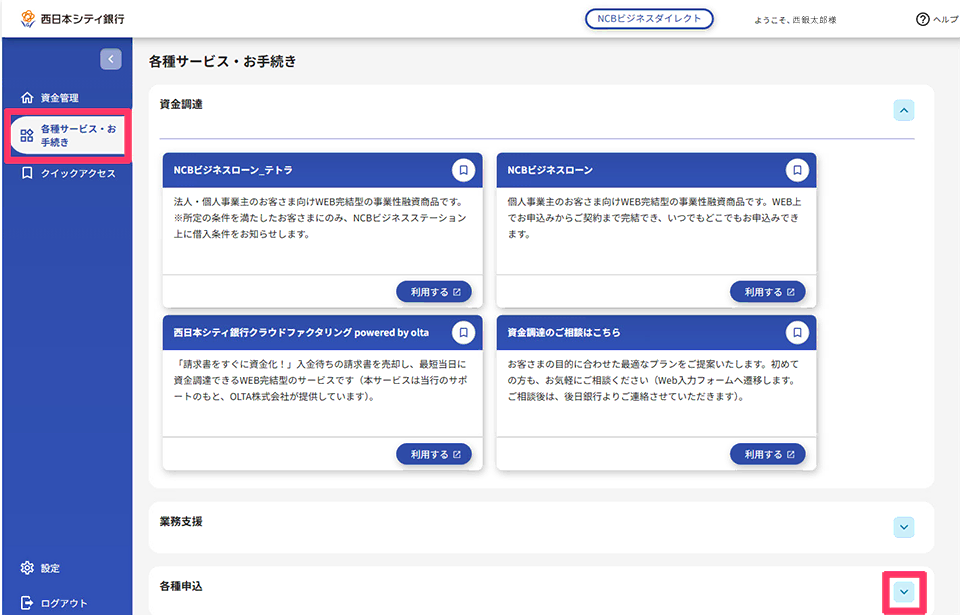
Task: Click the 業務支援 section title
Action: pos(181,521)
